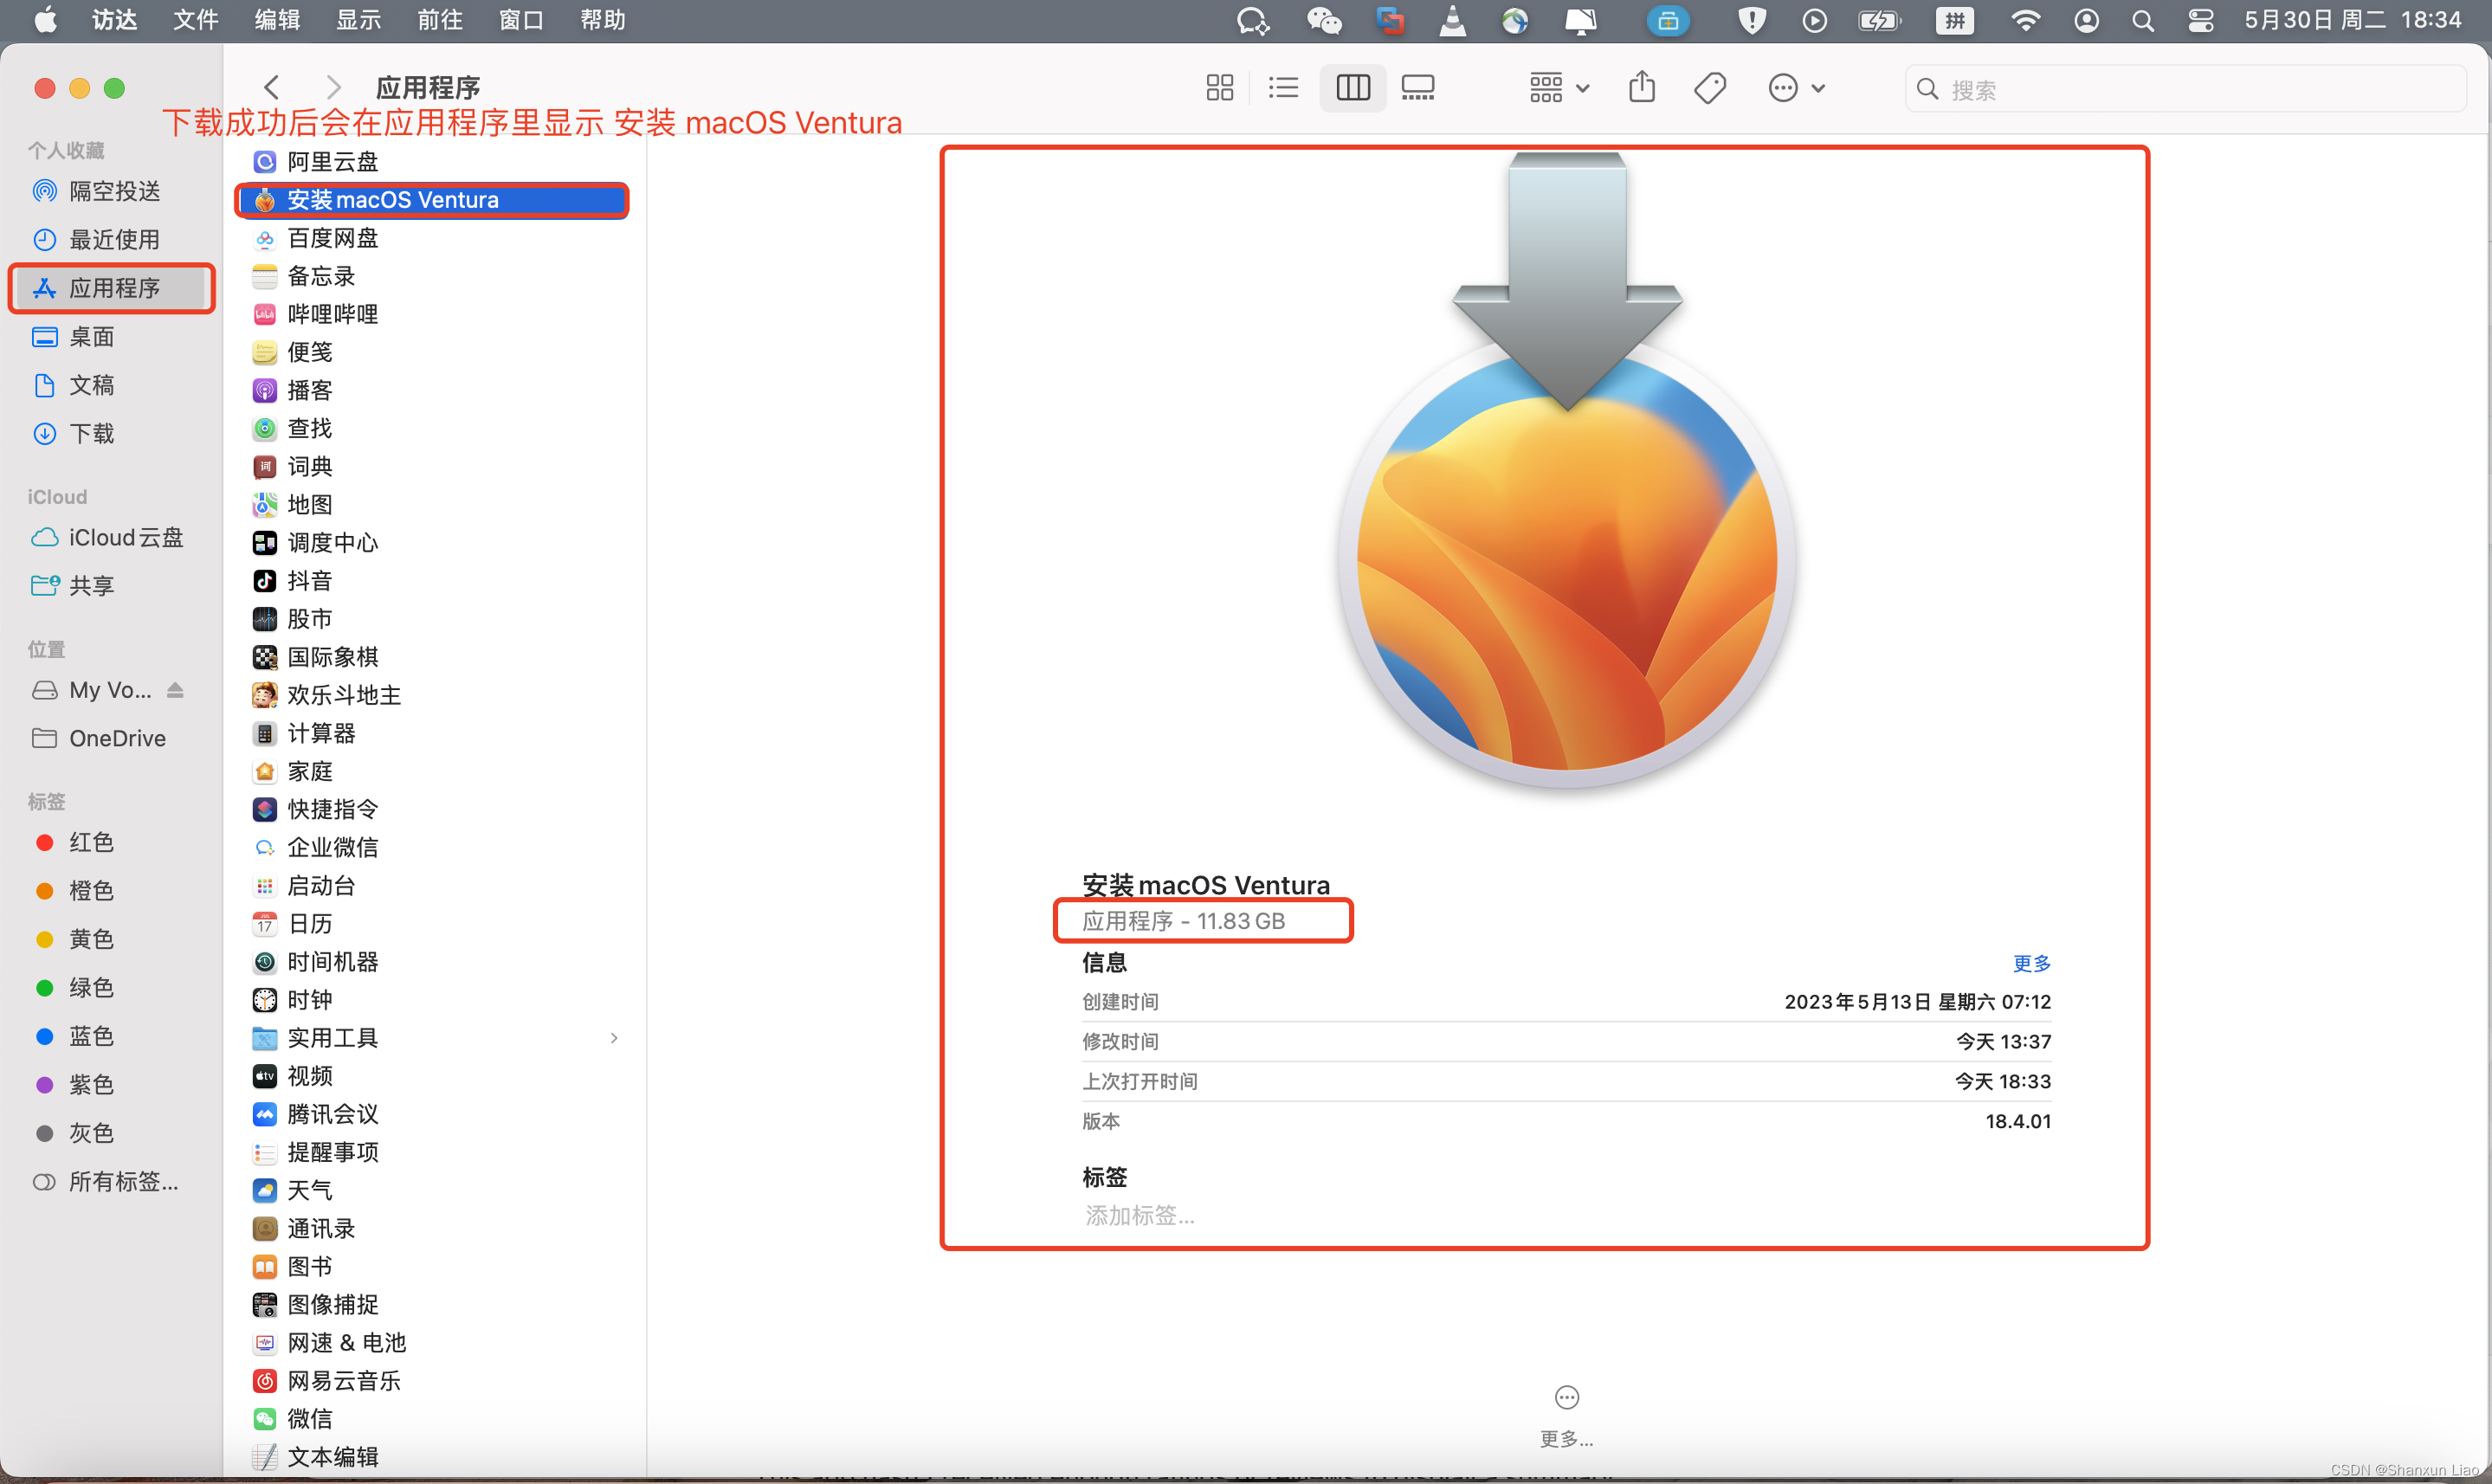Select 地图 app in list
Screen dimensions: 2492x1484
434,505
